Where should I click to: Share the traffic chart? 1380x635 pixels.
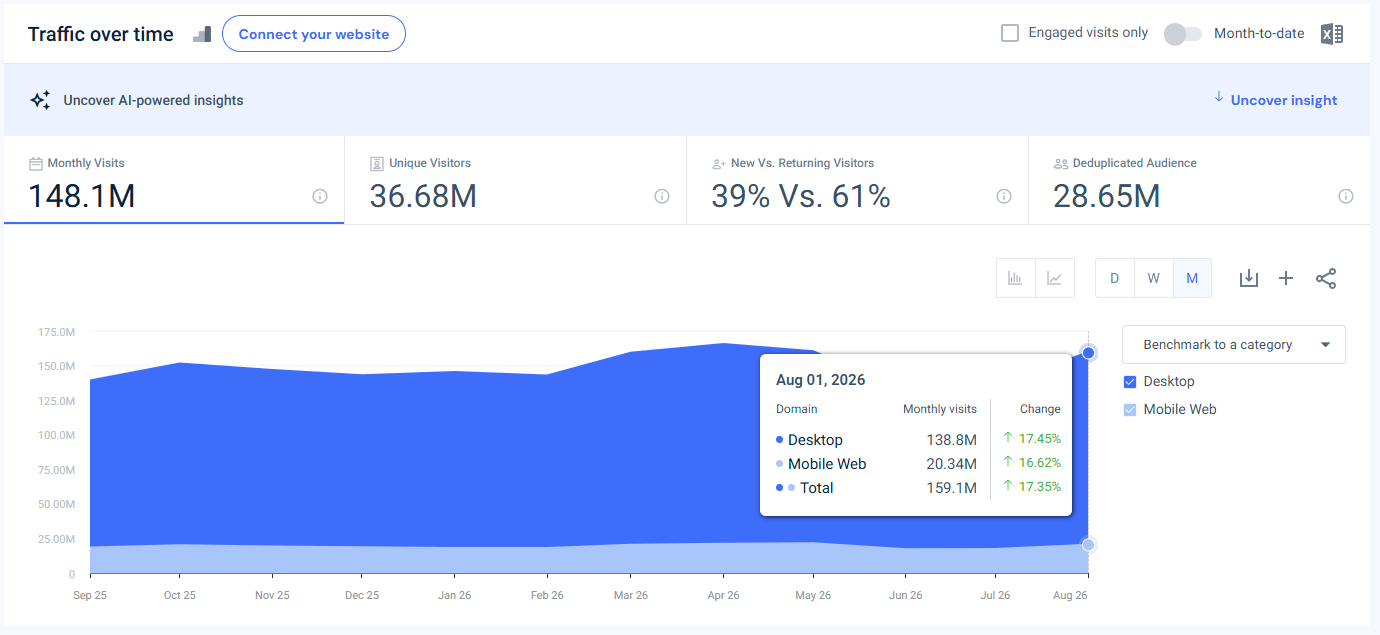(x=1326, y=278)
